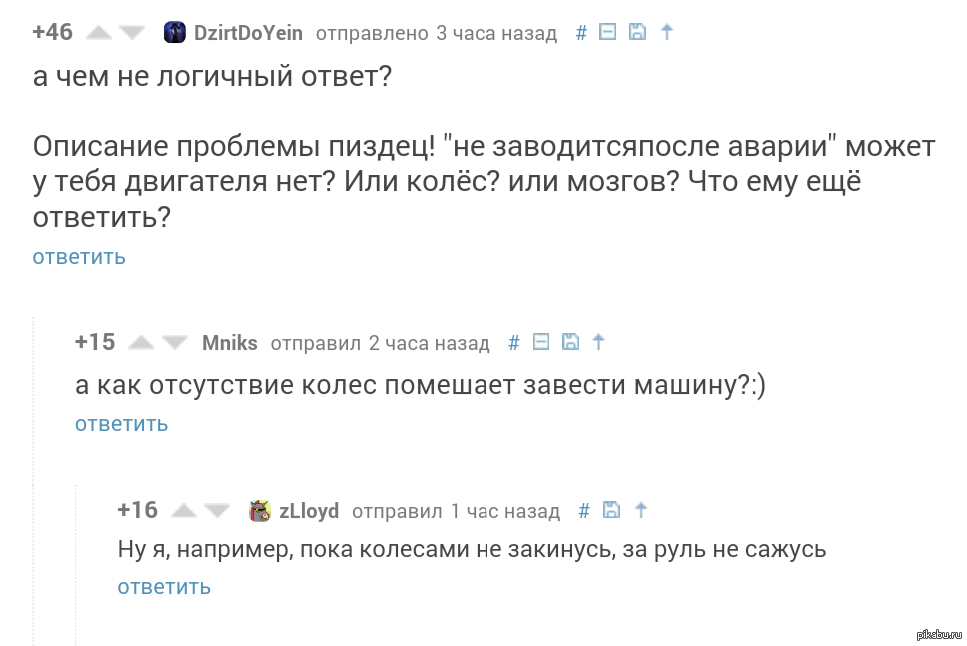The width and height of the screenshot is (967, 646).
Task: Save the zLloyd comment with floppy icon
Action: [611, 510]
